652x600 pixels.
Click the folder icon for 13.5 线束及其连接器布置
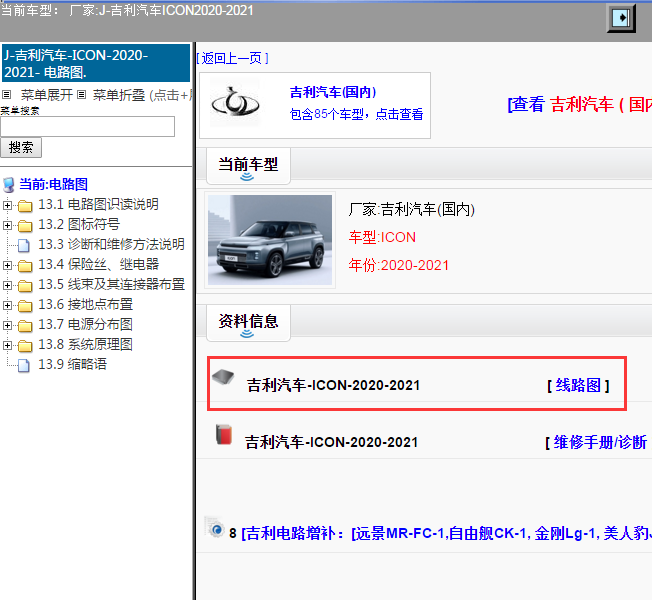click(x=25, y=285)
